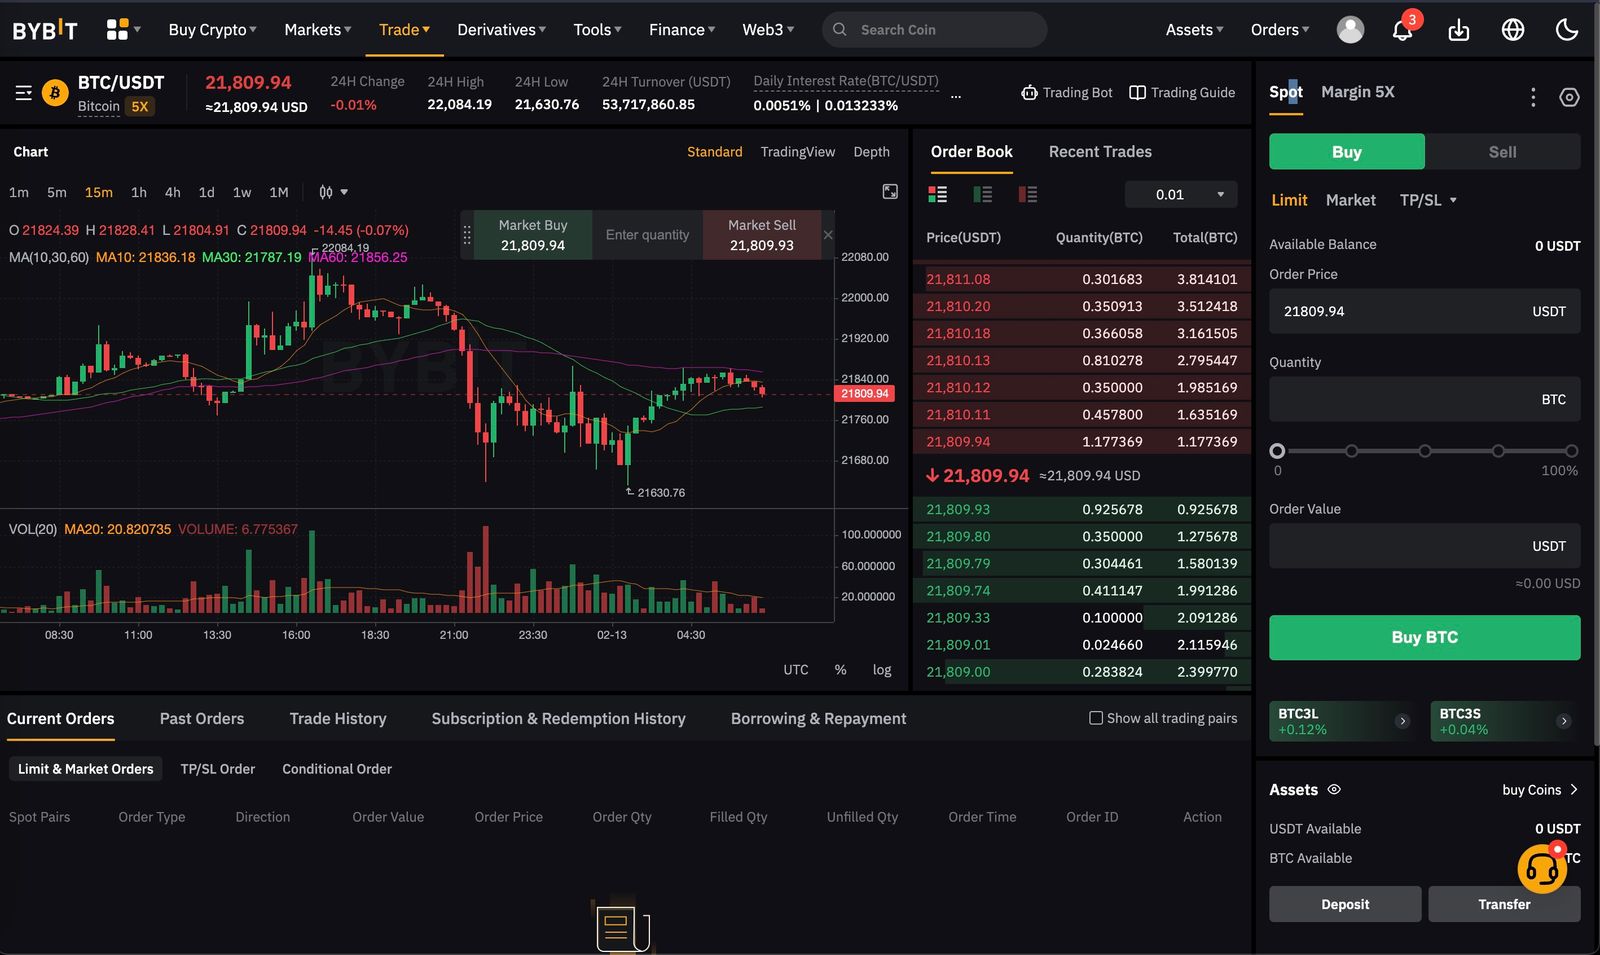Screen dimensions: 1600x955
Task: Toggle the fullscreen chart icon
Action: pos(890,191)
